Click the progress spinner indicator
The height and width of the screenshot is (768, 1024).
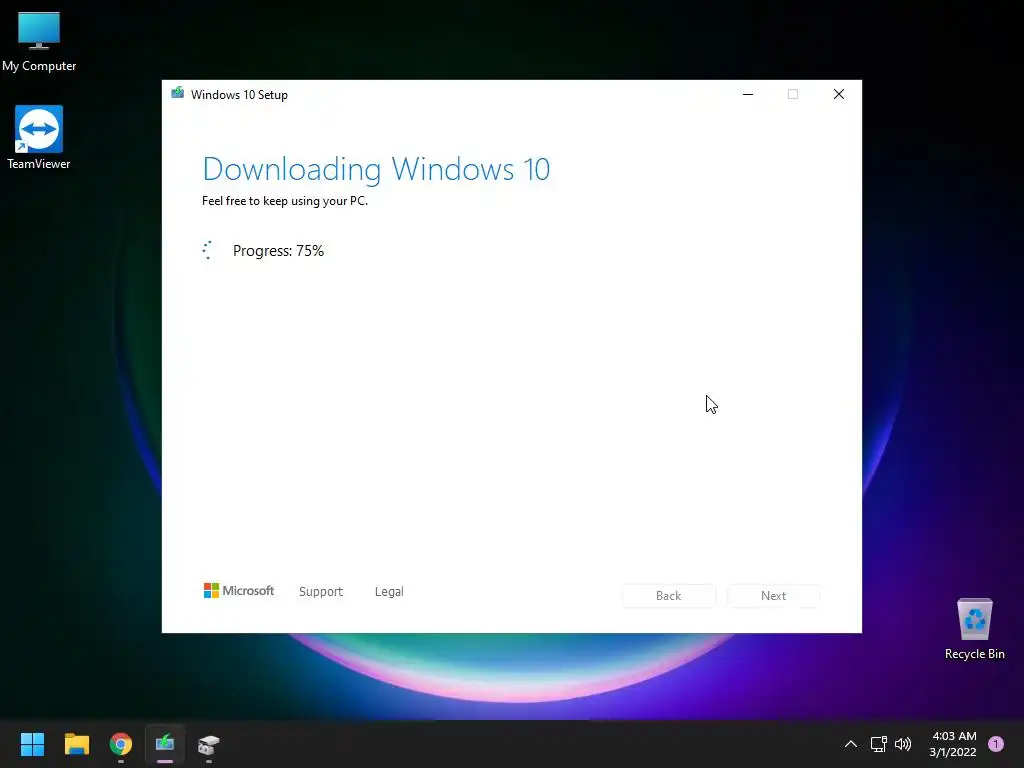pyautogui.click(x=208, y=250)
